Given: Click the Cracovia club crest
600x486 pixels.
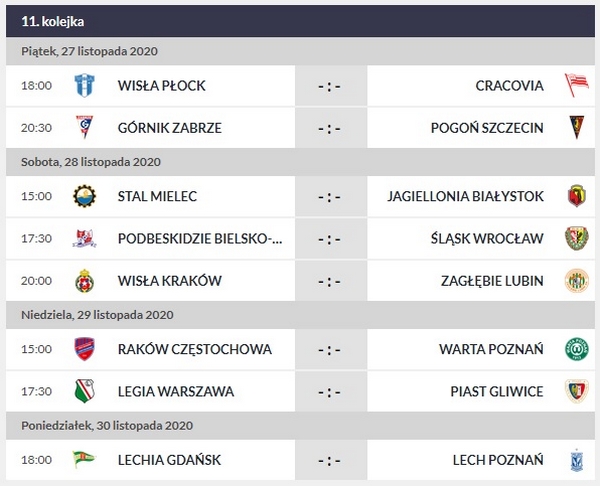Looking at the screenshot, I should 576,86.
